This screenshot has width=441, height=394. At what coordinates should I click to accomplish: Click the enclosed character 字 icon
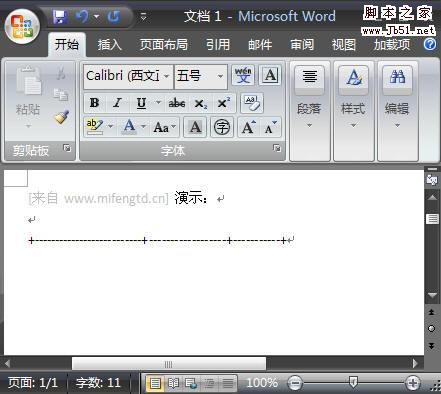pyautogui.click(x=222, y=127)
